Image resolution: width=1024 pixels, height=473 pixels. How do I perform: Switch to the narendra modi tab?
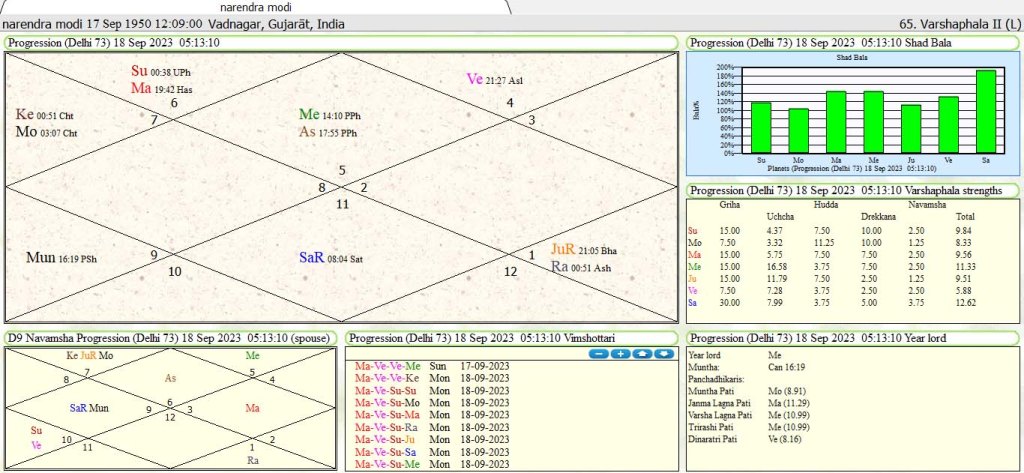click(256, 7)
